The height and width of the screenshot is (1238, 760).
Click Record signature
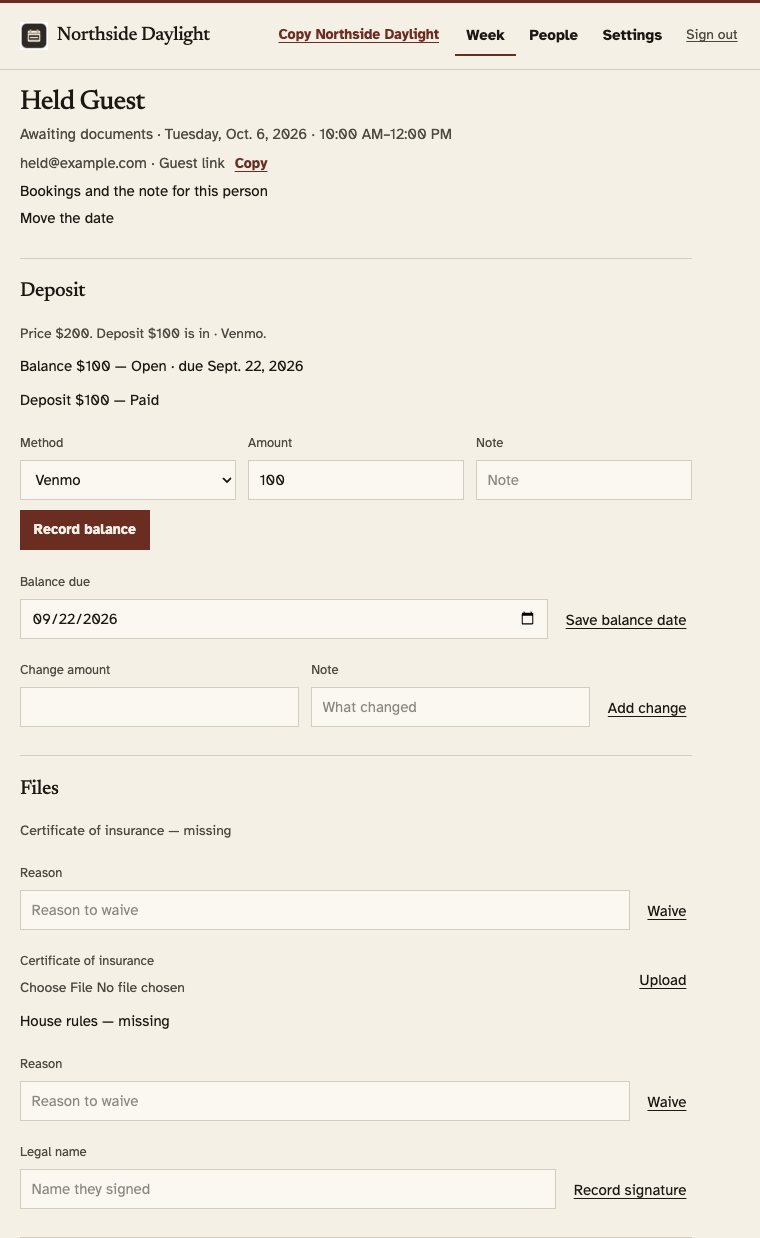click(630, 1190)
